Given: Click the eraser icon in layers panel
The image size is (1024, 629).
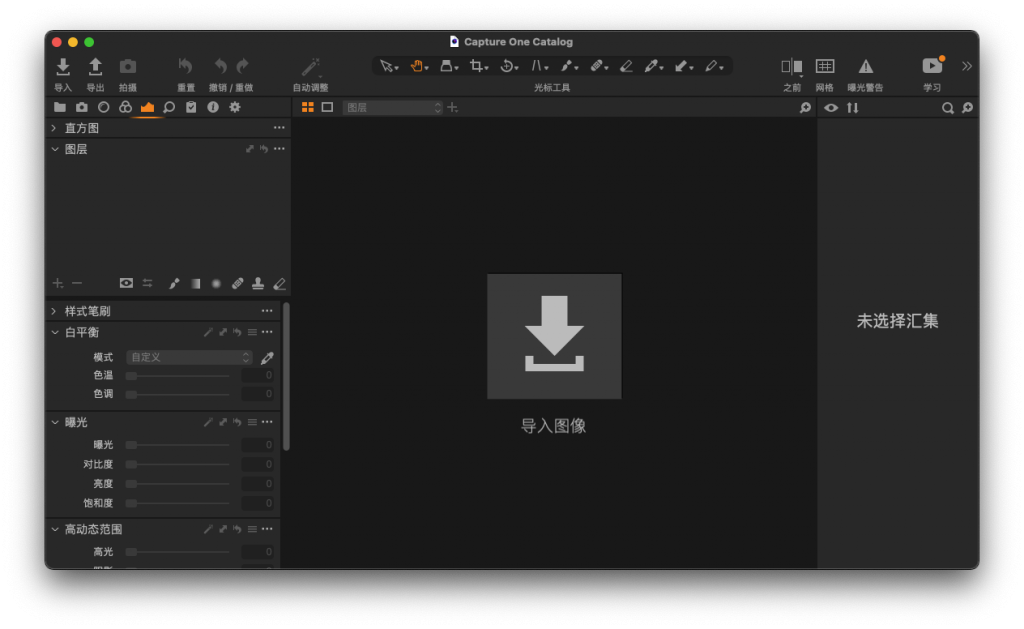Looking at the screenshot, I should [x=280, y=283].
